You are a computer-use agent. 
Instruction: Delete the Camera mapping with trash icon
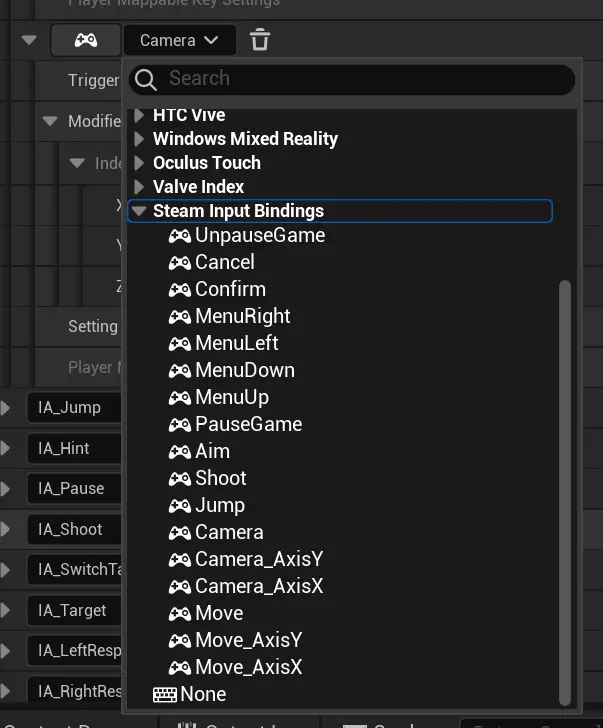tap(260, 40)
